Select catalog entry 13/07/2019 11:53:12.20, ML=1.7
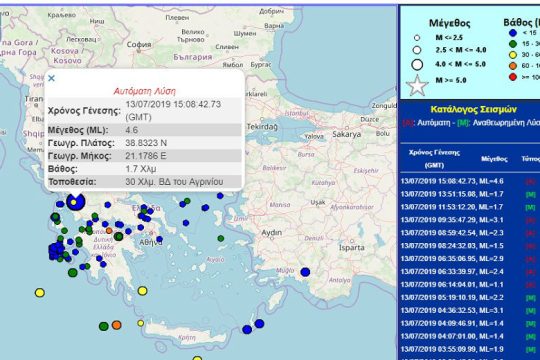Viewport: 540px width, 360px height. click(452, 207)
